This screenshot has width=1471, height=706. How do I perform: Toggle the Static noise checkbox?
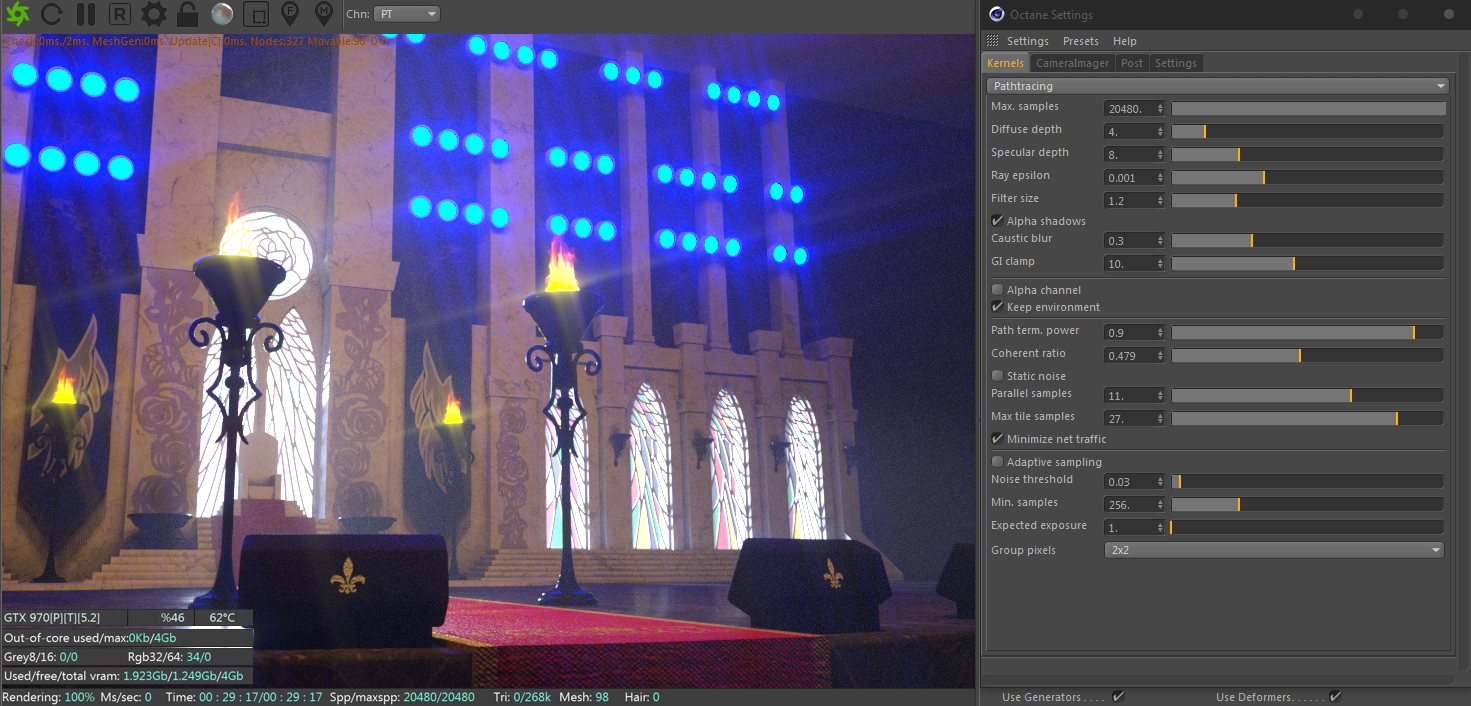coord(997,376)
